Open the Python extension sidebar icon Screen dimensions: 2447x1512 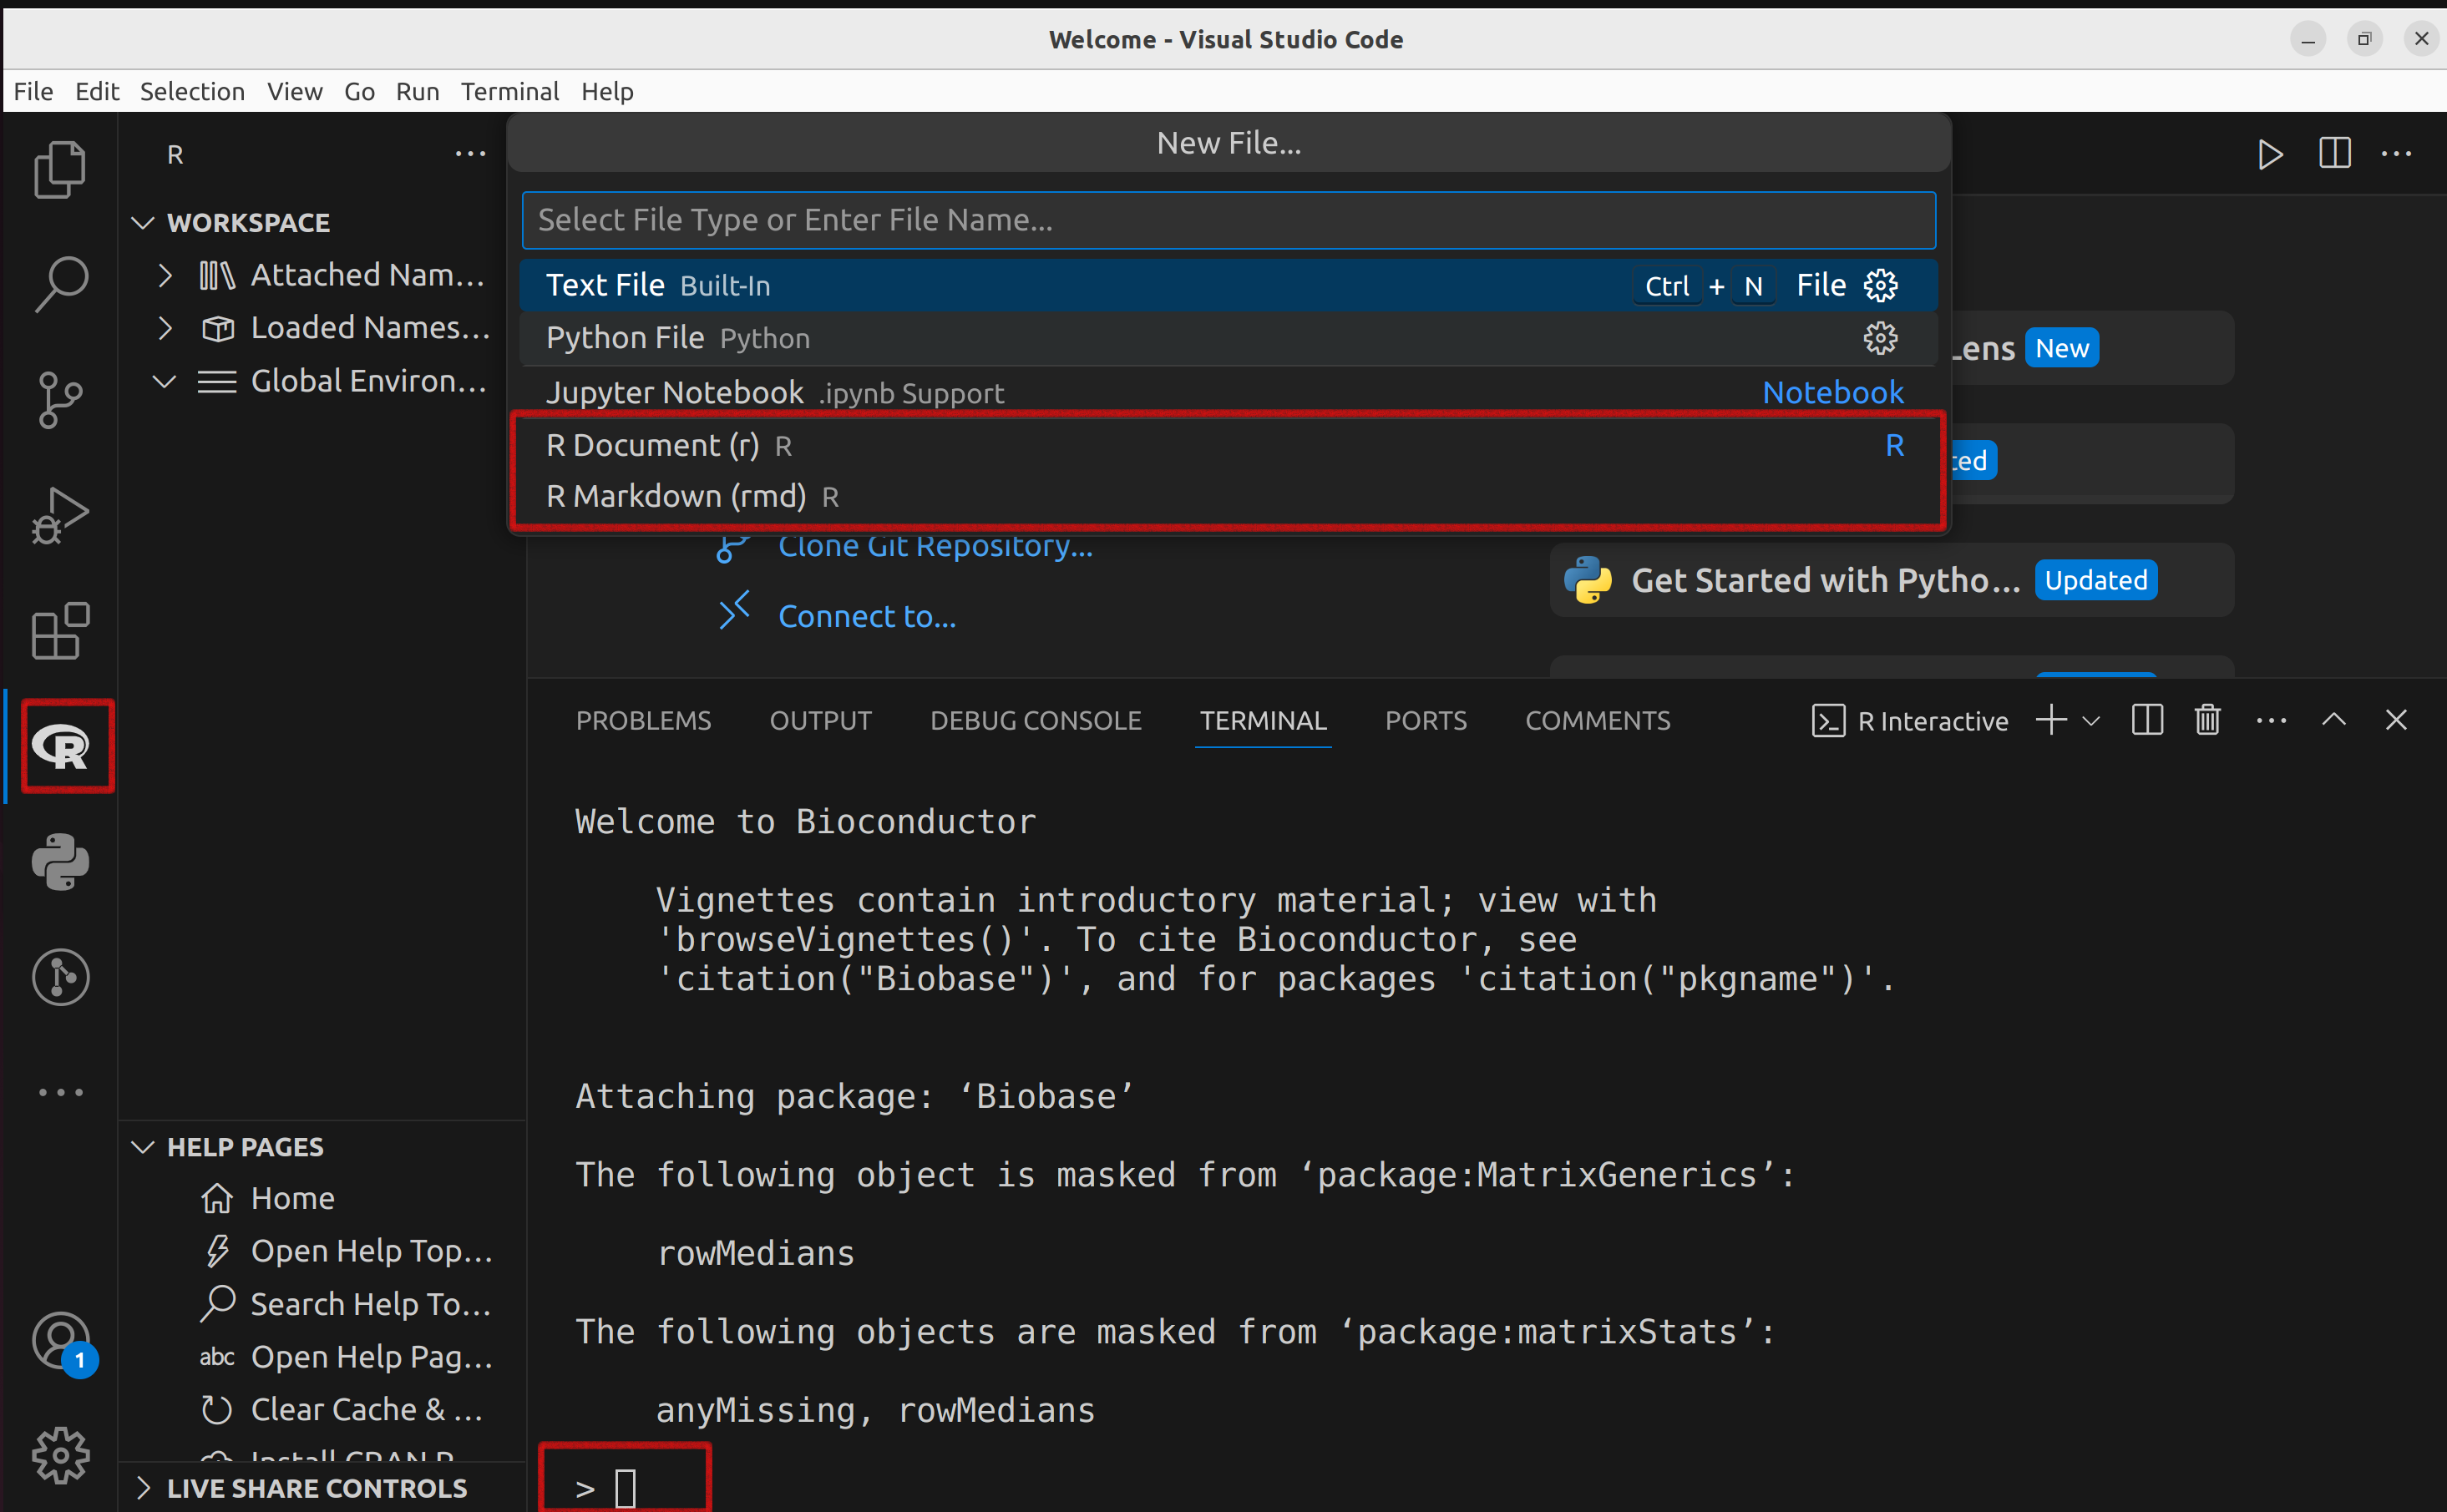[x=60, y=862]
